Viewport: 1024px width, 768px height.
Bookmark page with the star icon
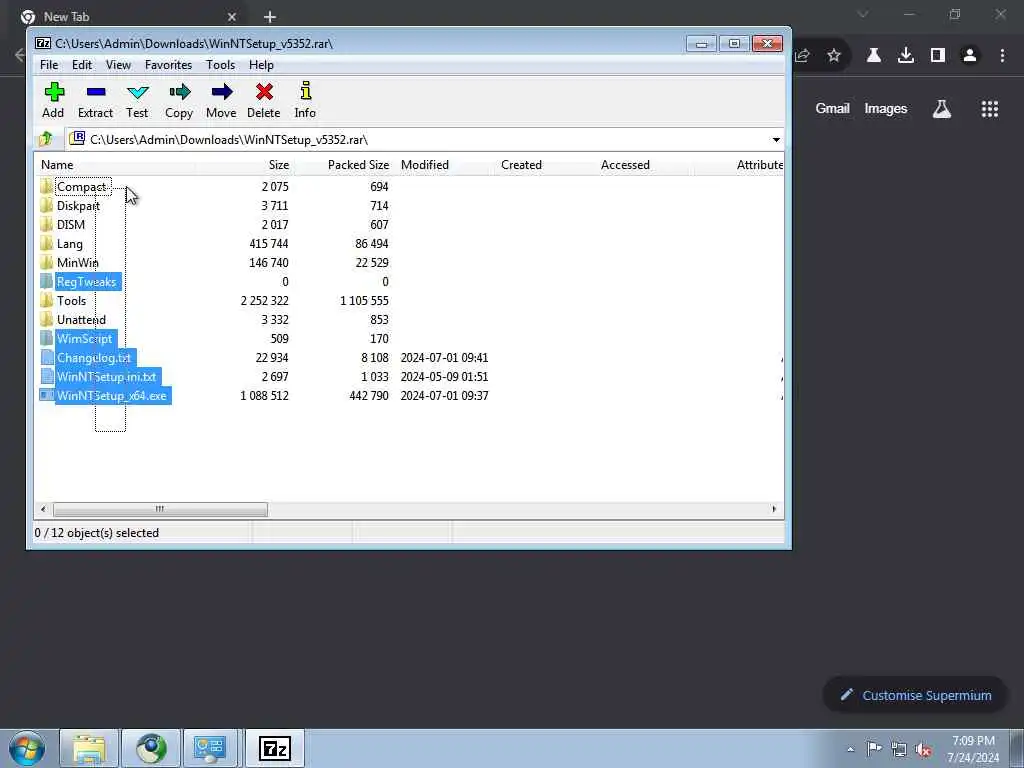coord(834,56)
